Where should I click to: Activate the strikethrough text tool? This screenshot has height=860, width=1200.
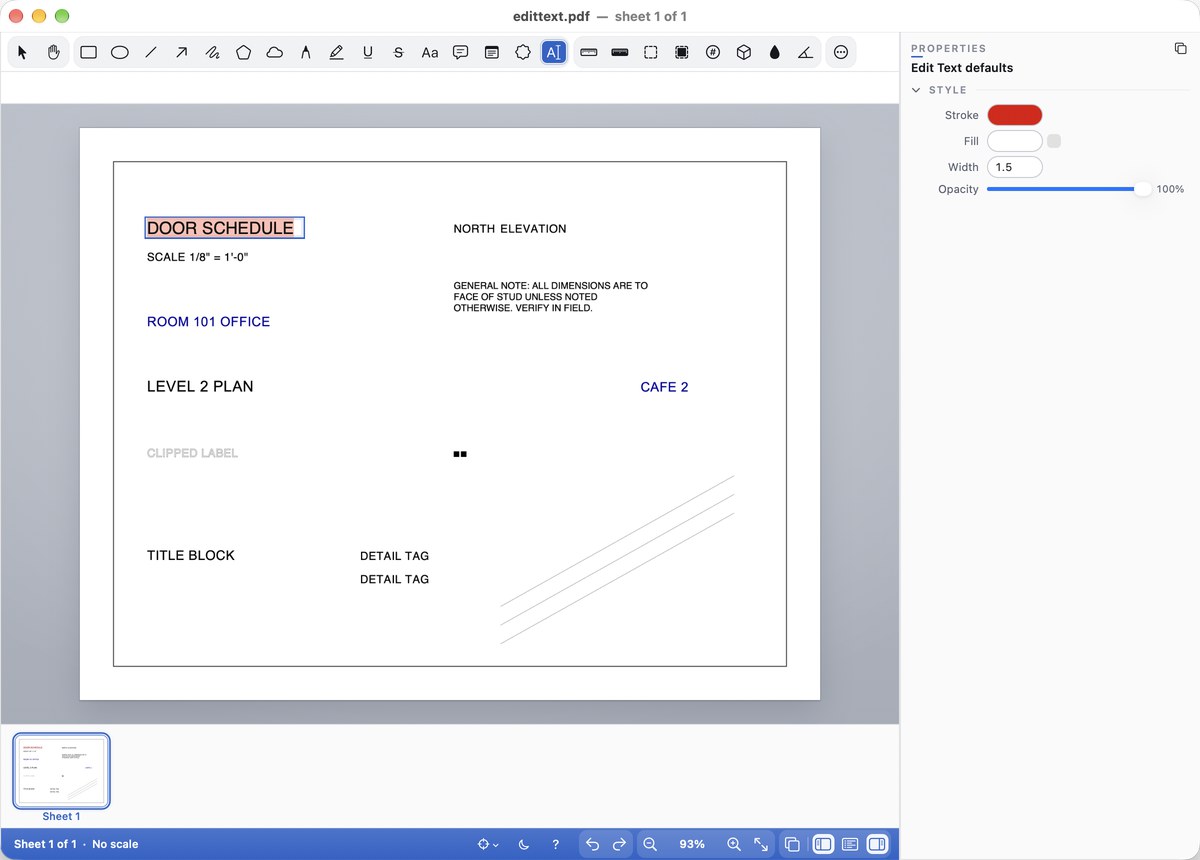(x=398, y=53)
